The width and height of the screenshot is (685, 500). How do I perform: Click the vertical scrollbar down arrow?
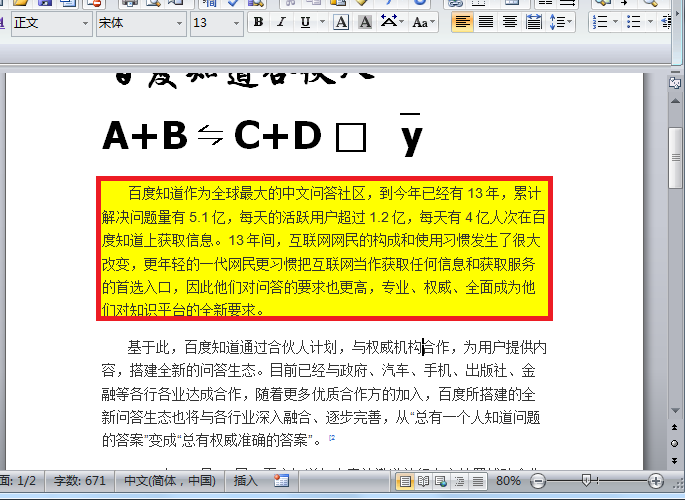(675, 411)
